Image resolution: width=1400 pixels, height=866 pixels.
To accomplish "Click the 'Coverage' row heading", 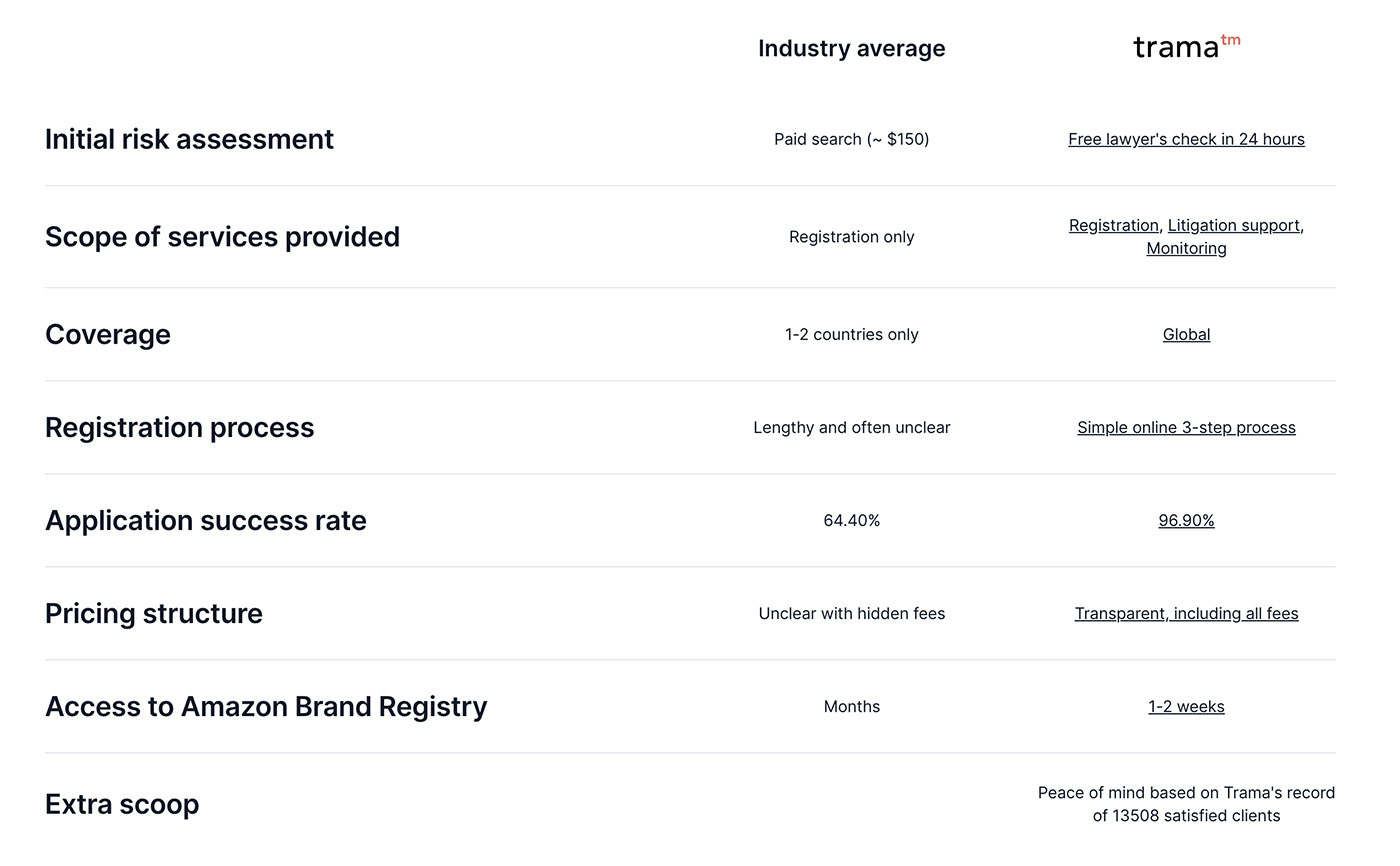I will coord(108,334).
